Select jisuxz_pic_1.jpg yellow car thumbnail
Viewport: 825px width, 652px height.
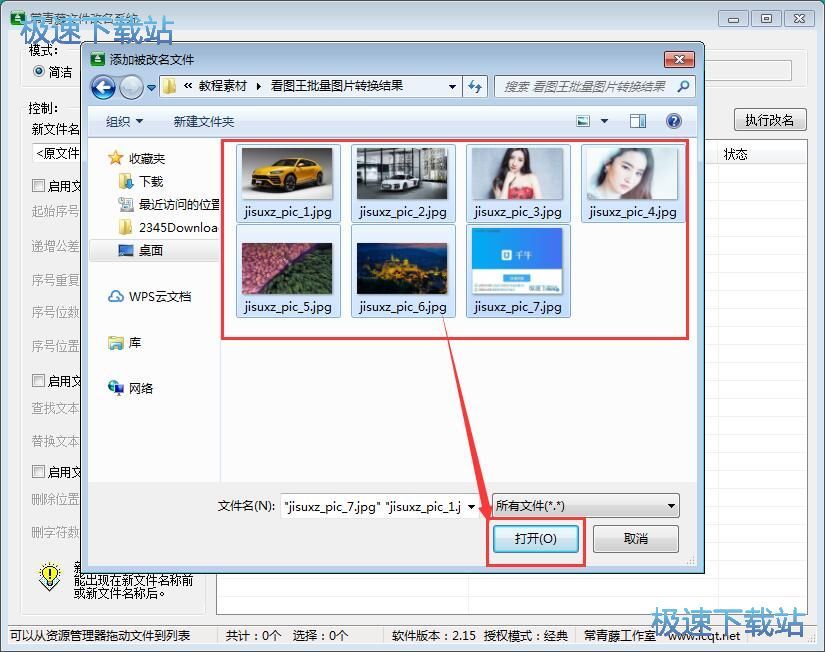point(288,183)
